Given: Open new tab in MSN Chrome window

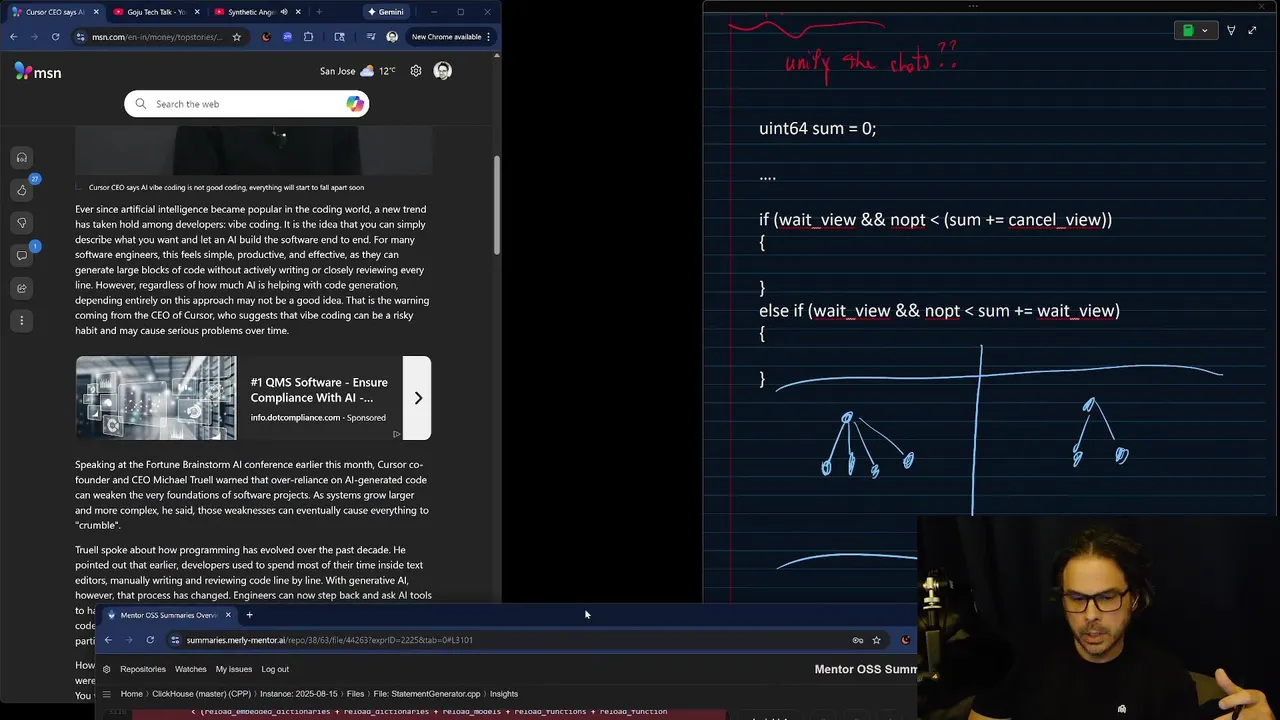Looking at the screenshot, I should coord(319,12).
